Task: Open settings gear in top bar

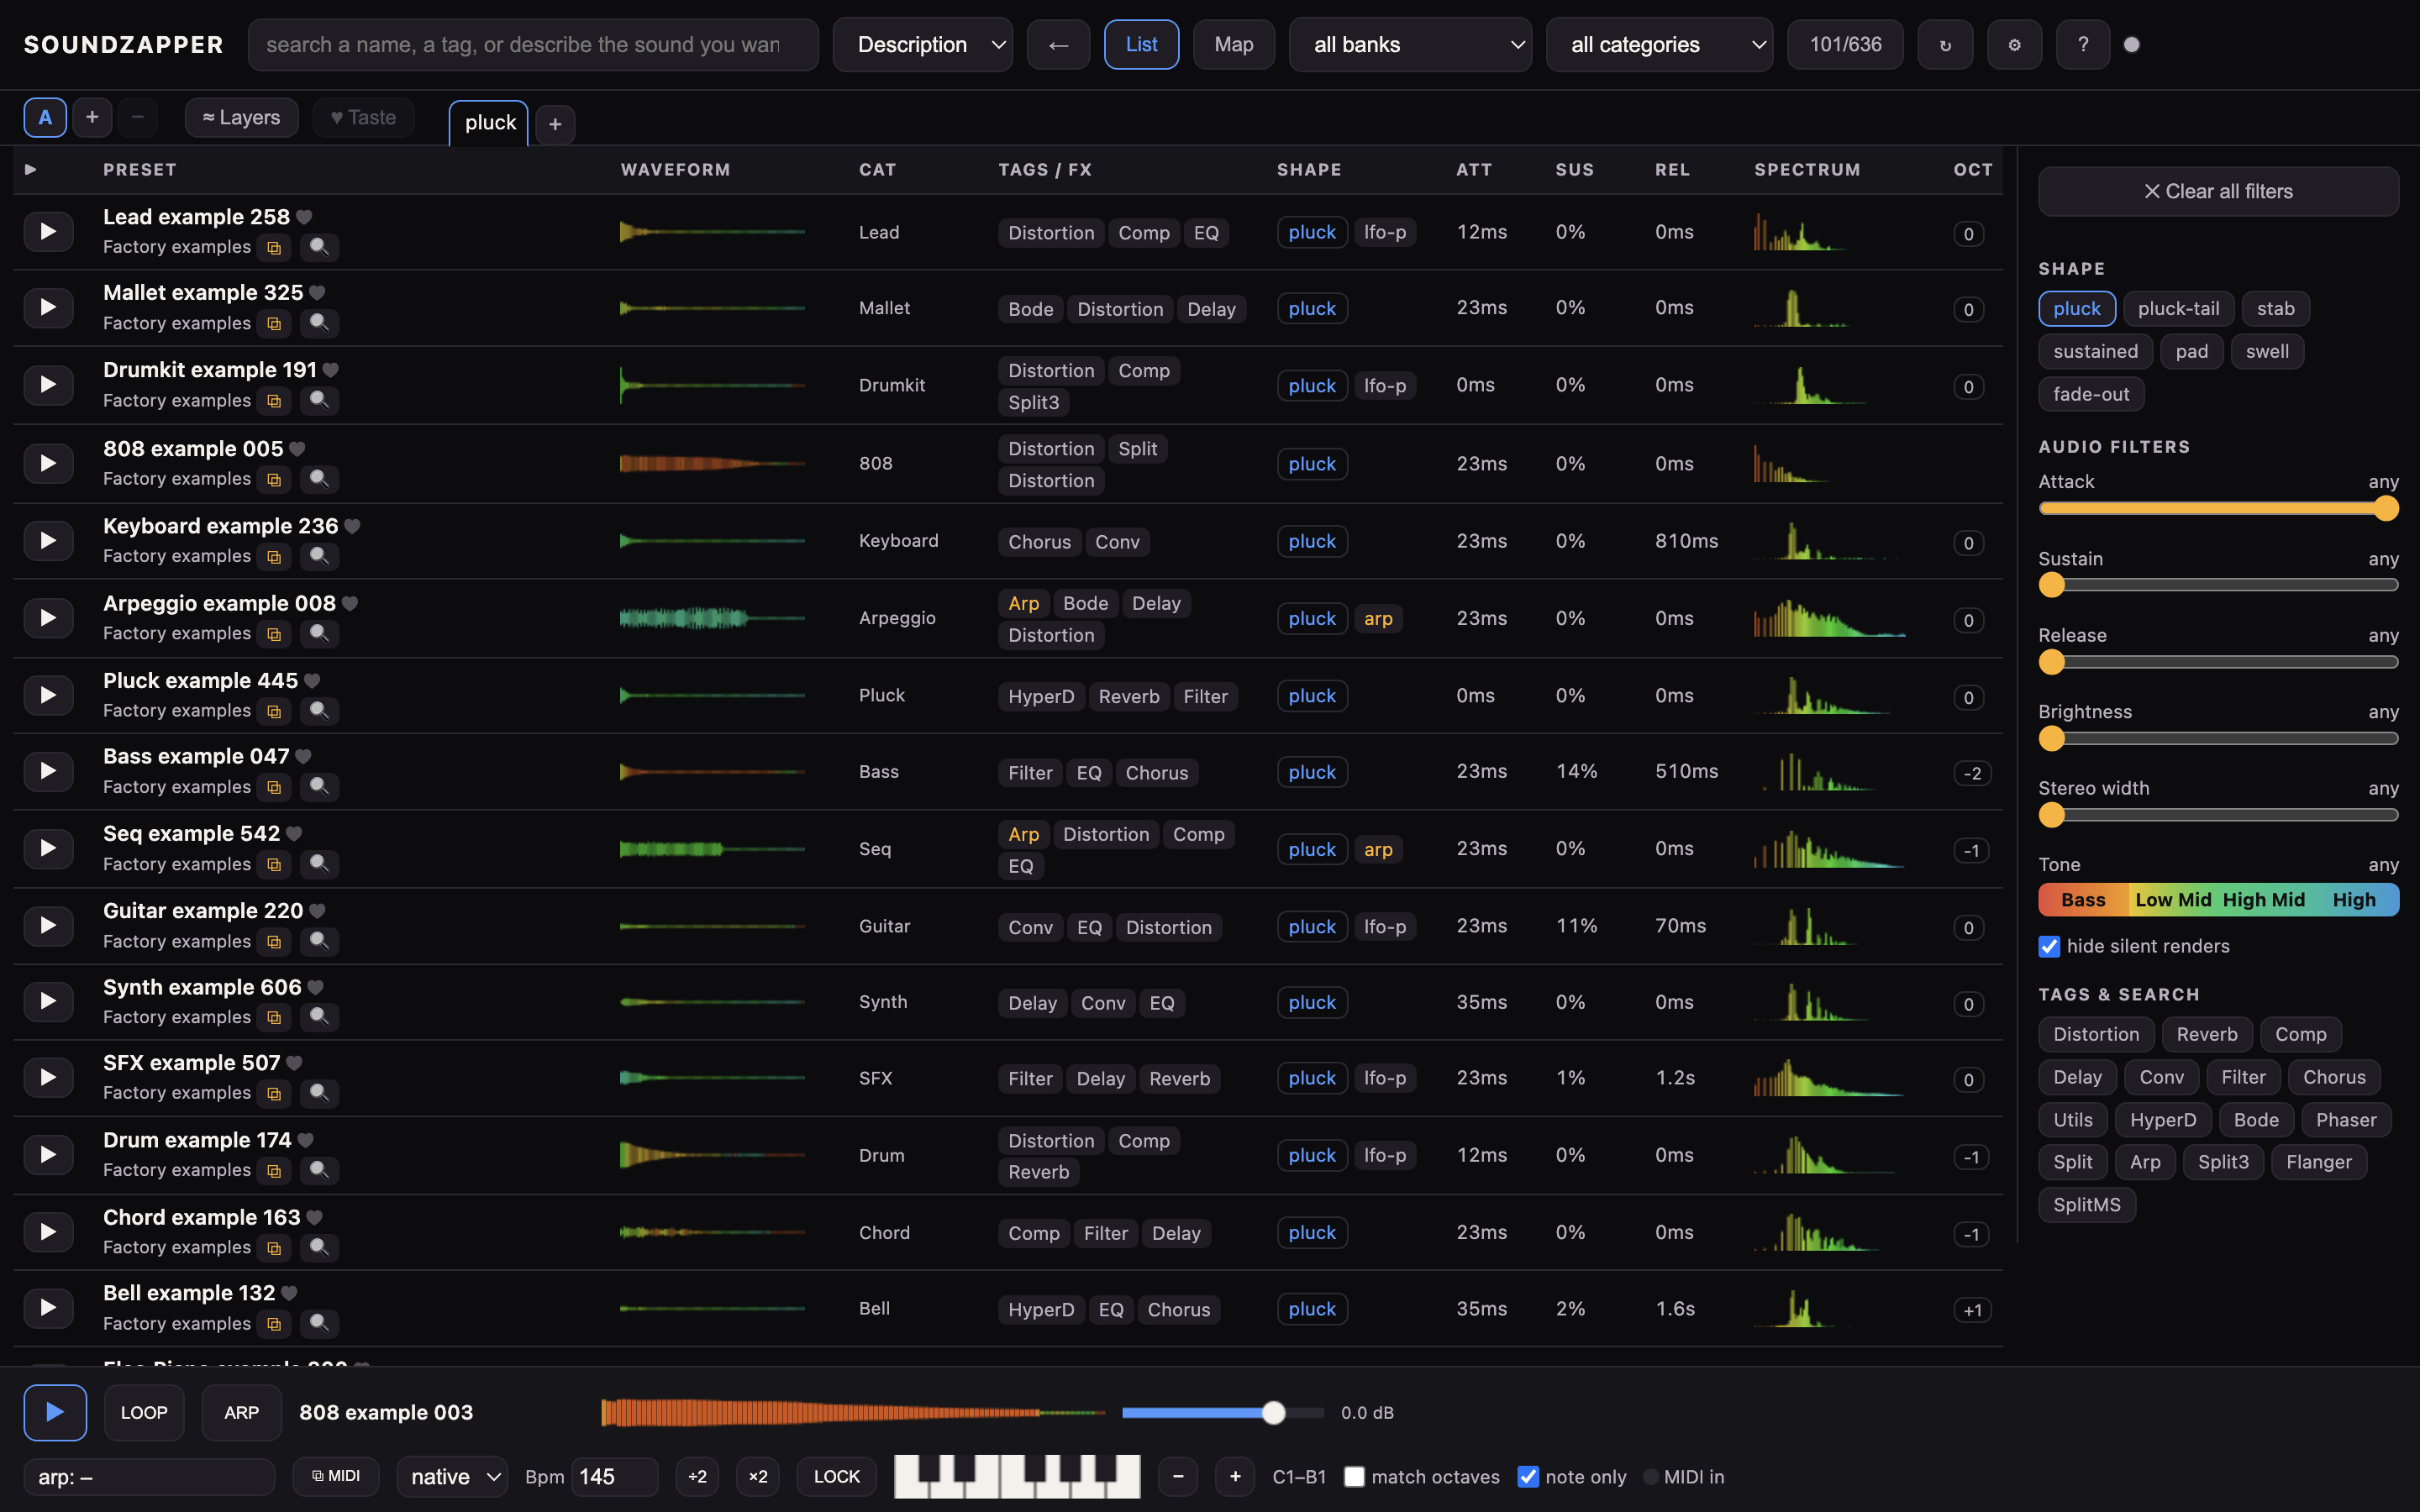Action: pos(2014,45)
